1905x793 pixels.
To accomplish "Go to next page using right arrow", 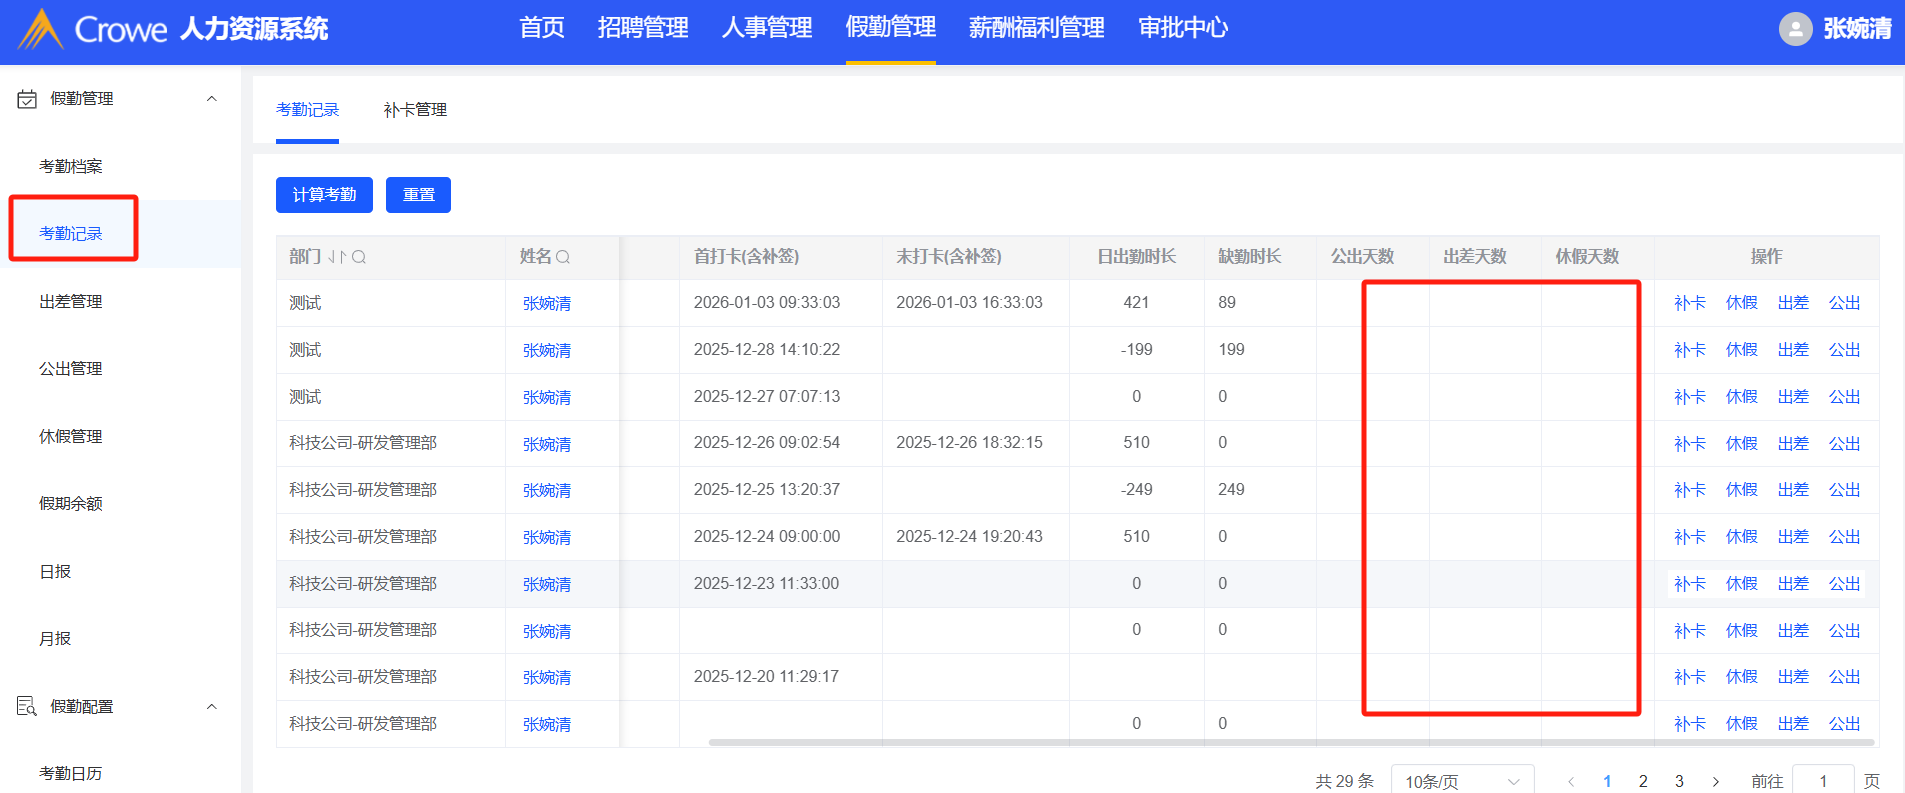I will pyautogui.click(x=1716, y=781).
